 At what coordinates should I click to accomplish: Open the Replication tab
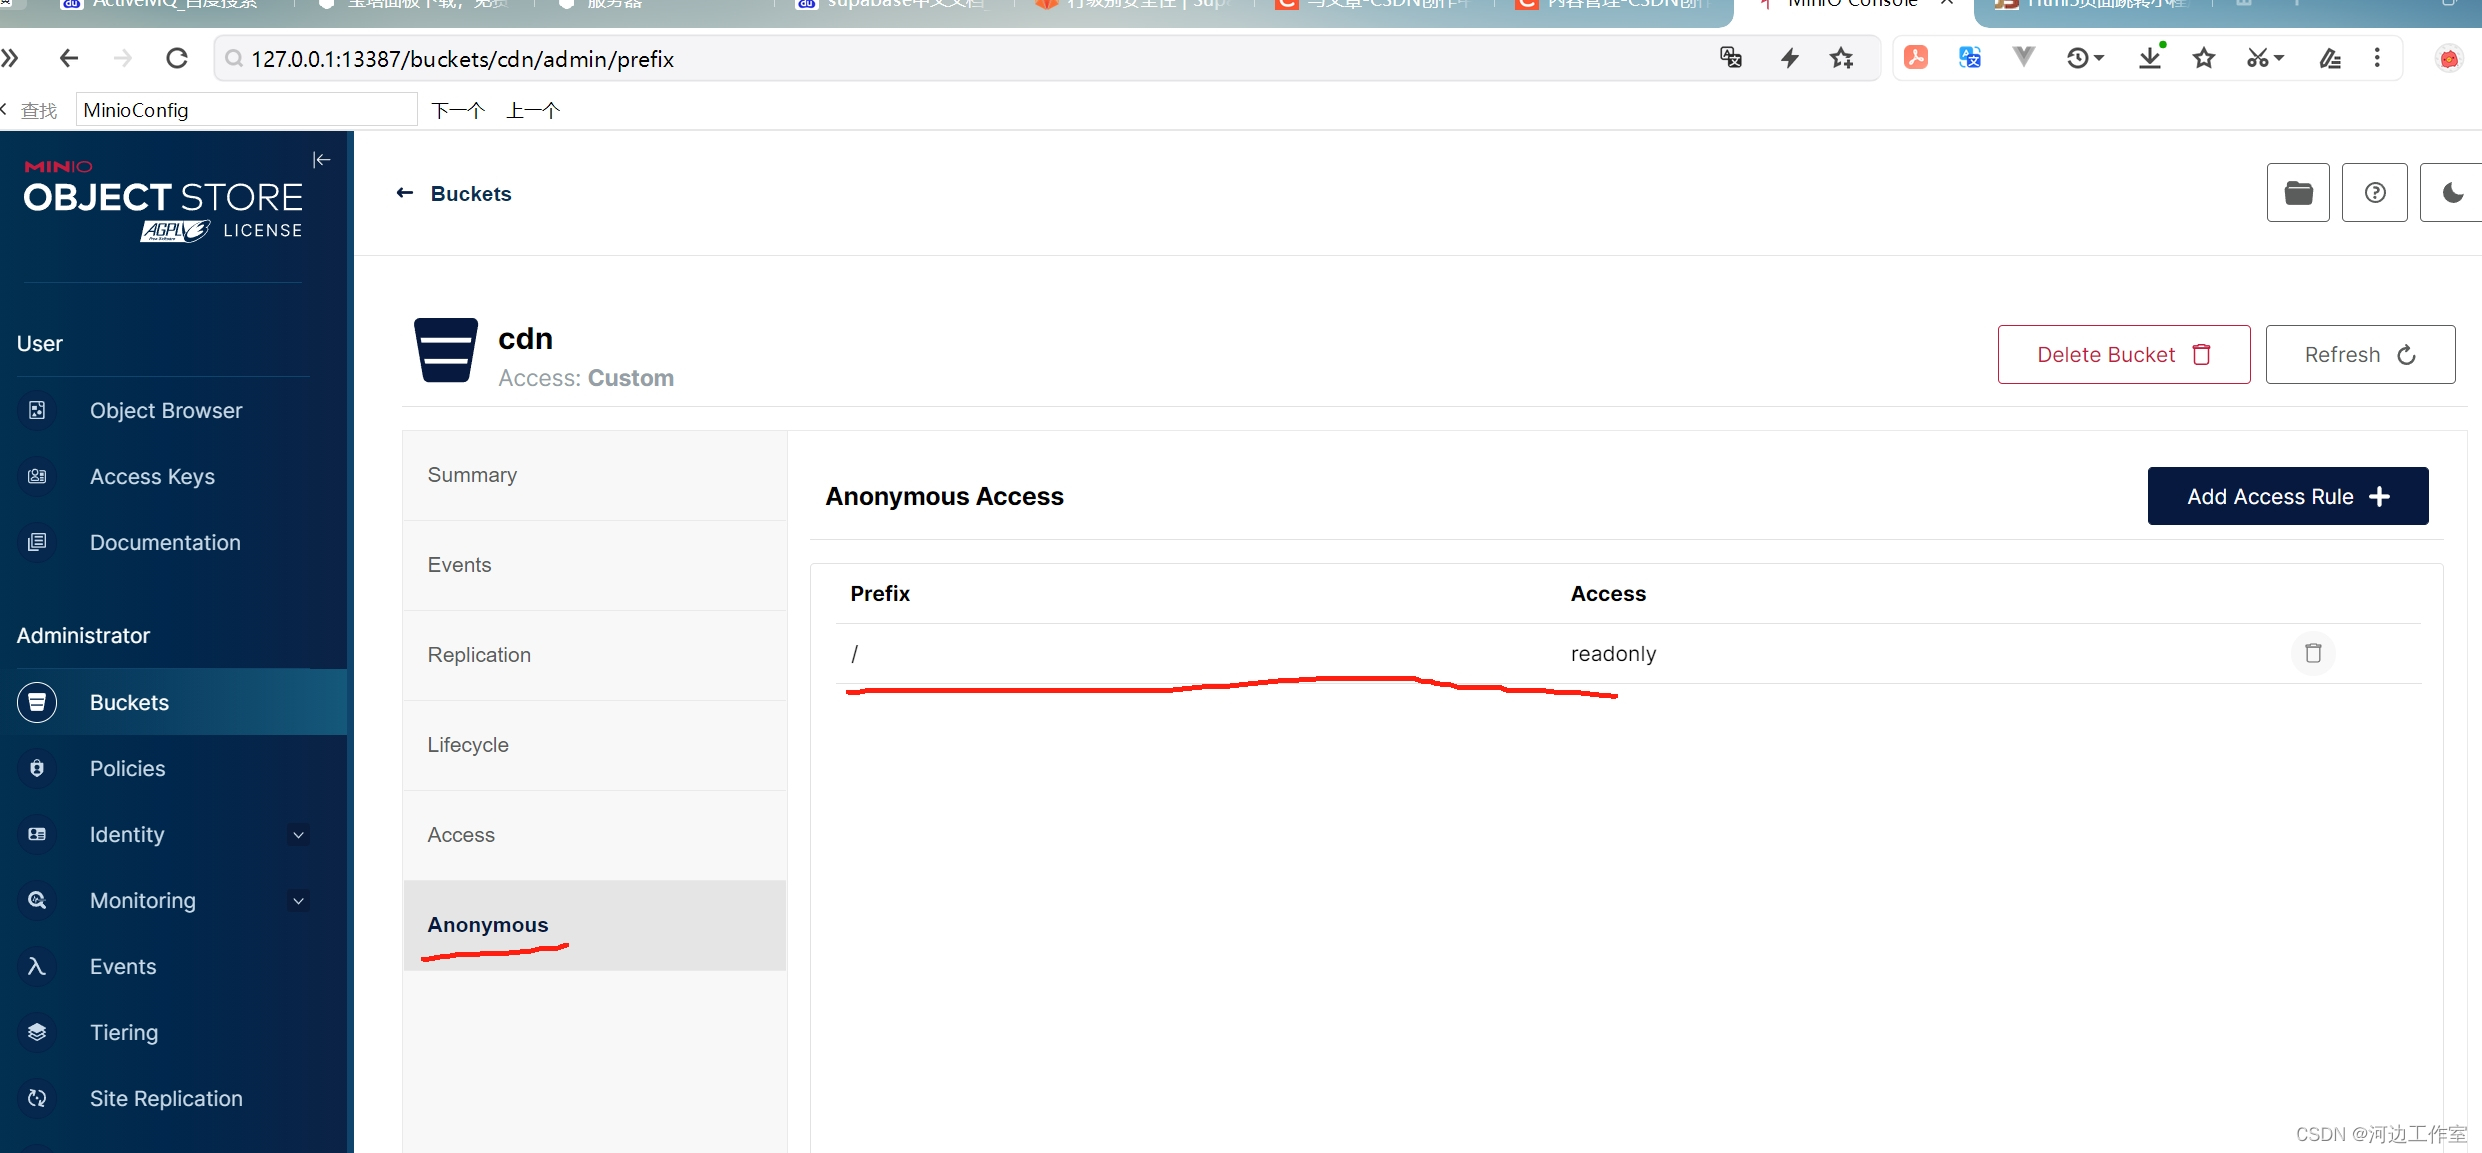point(479,655)
